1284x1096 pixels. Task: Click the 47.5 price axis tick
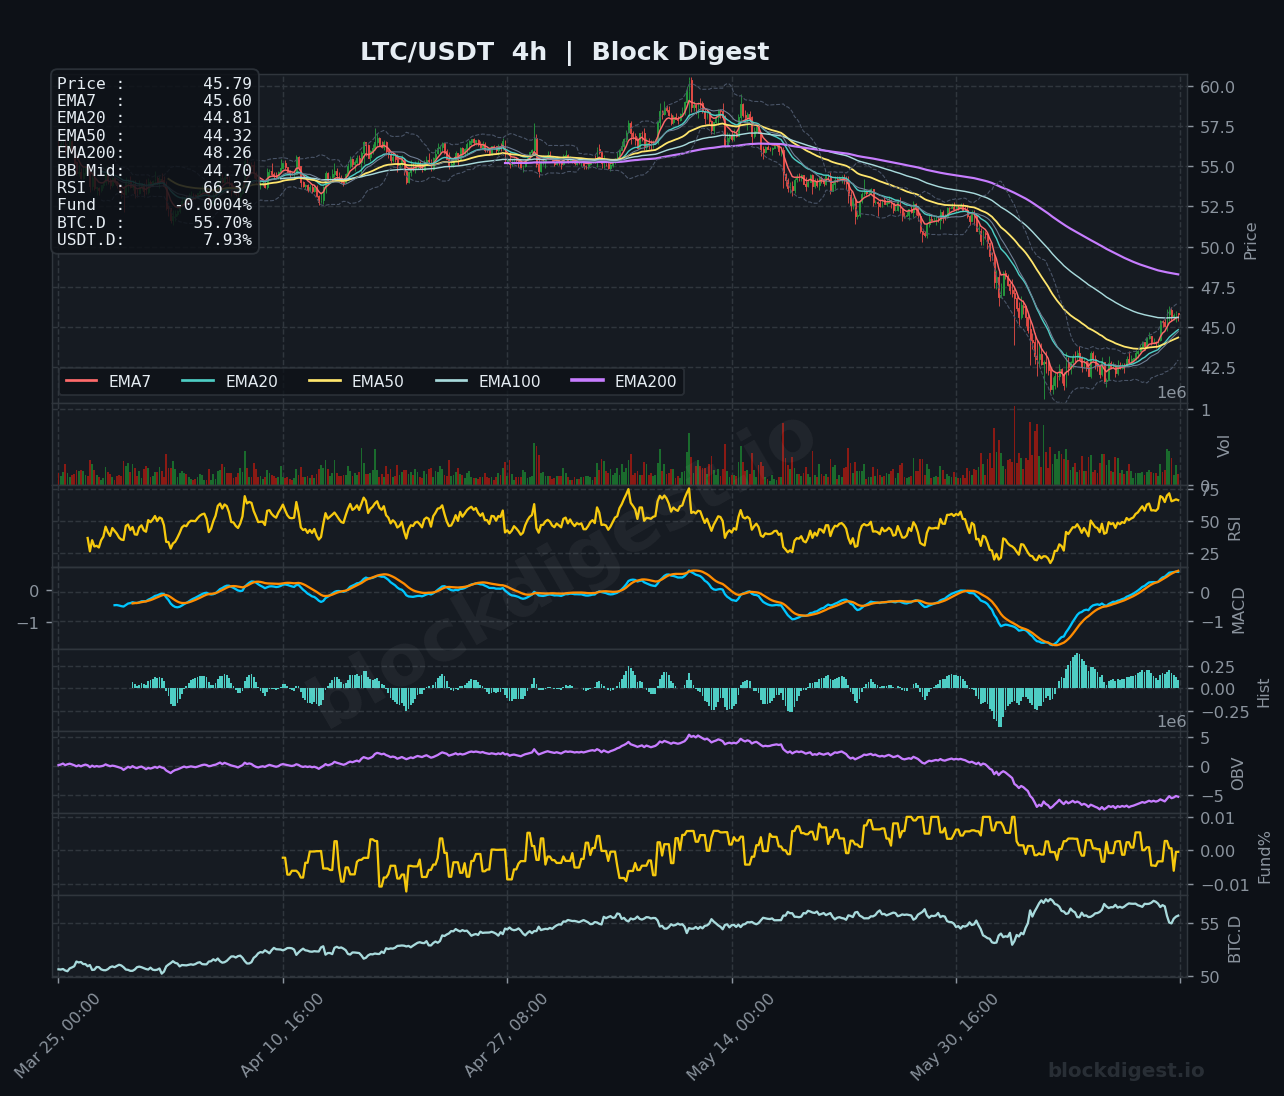[x=1217, y=288]
